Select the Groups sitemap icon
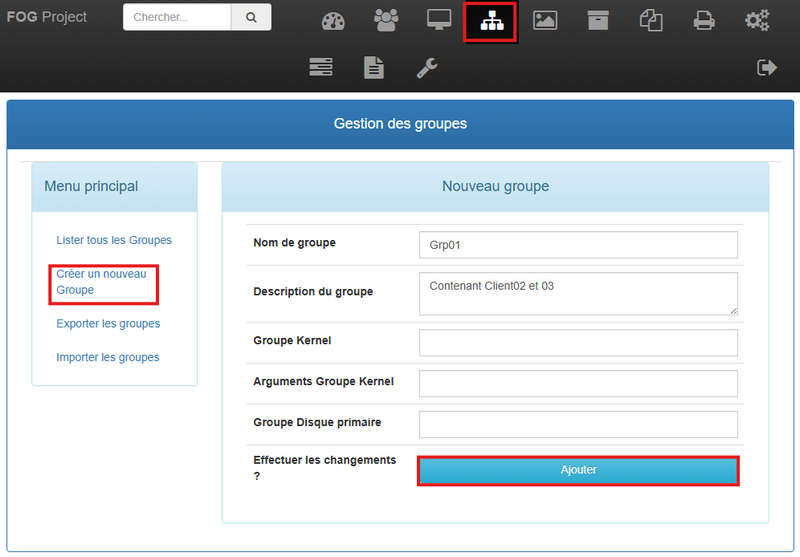This screenshot has height=557, width=800. point(491,21)
